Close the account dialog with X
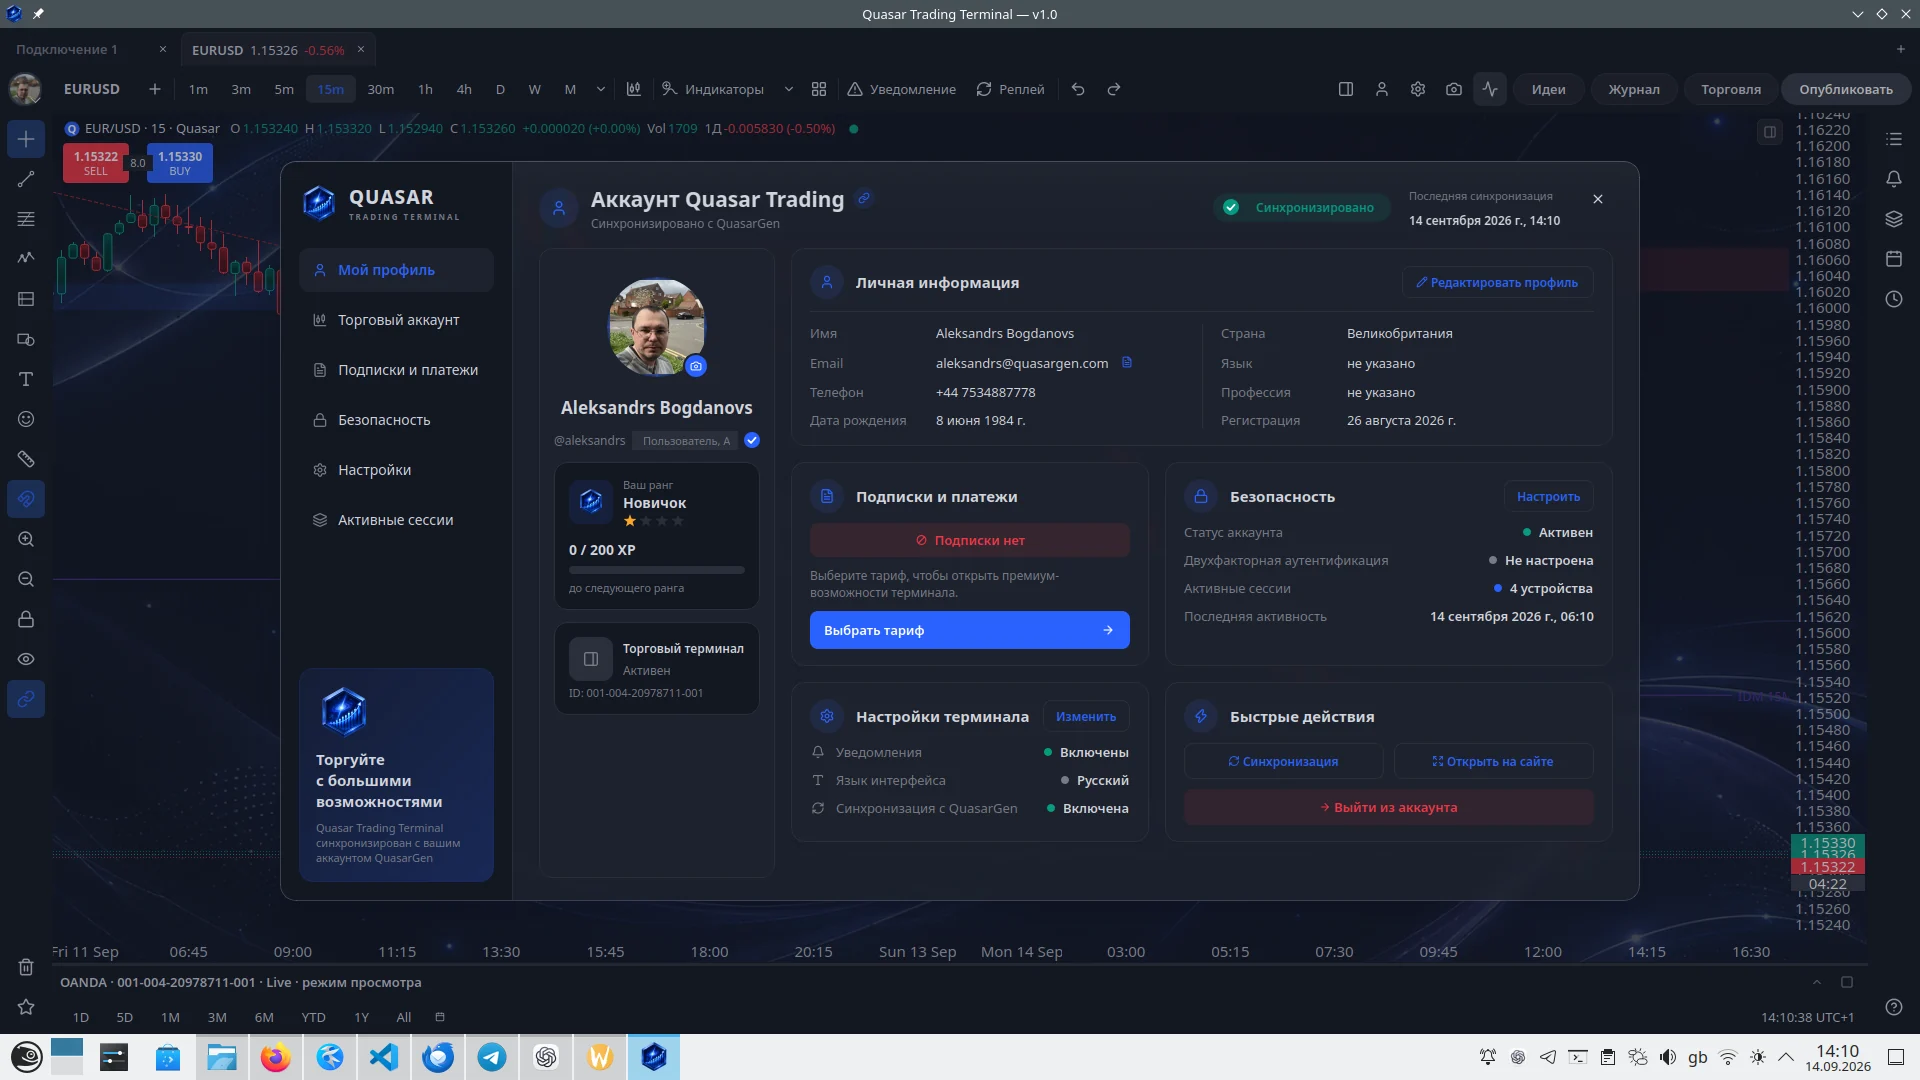 1598,199
